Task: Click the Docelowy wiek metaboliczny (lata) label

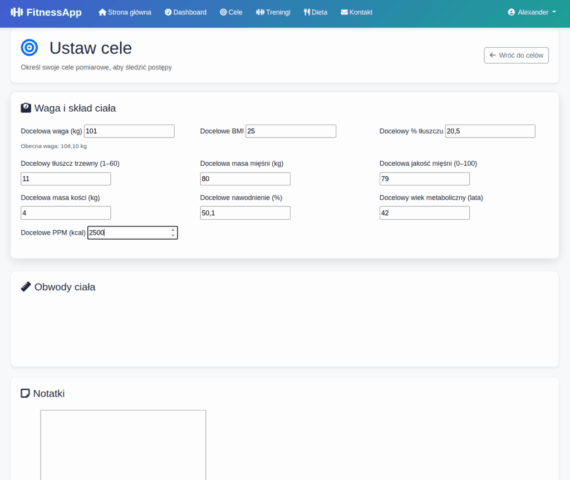Action: (431, 198)
